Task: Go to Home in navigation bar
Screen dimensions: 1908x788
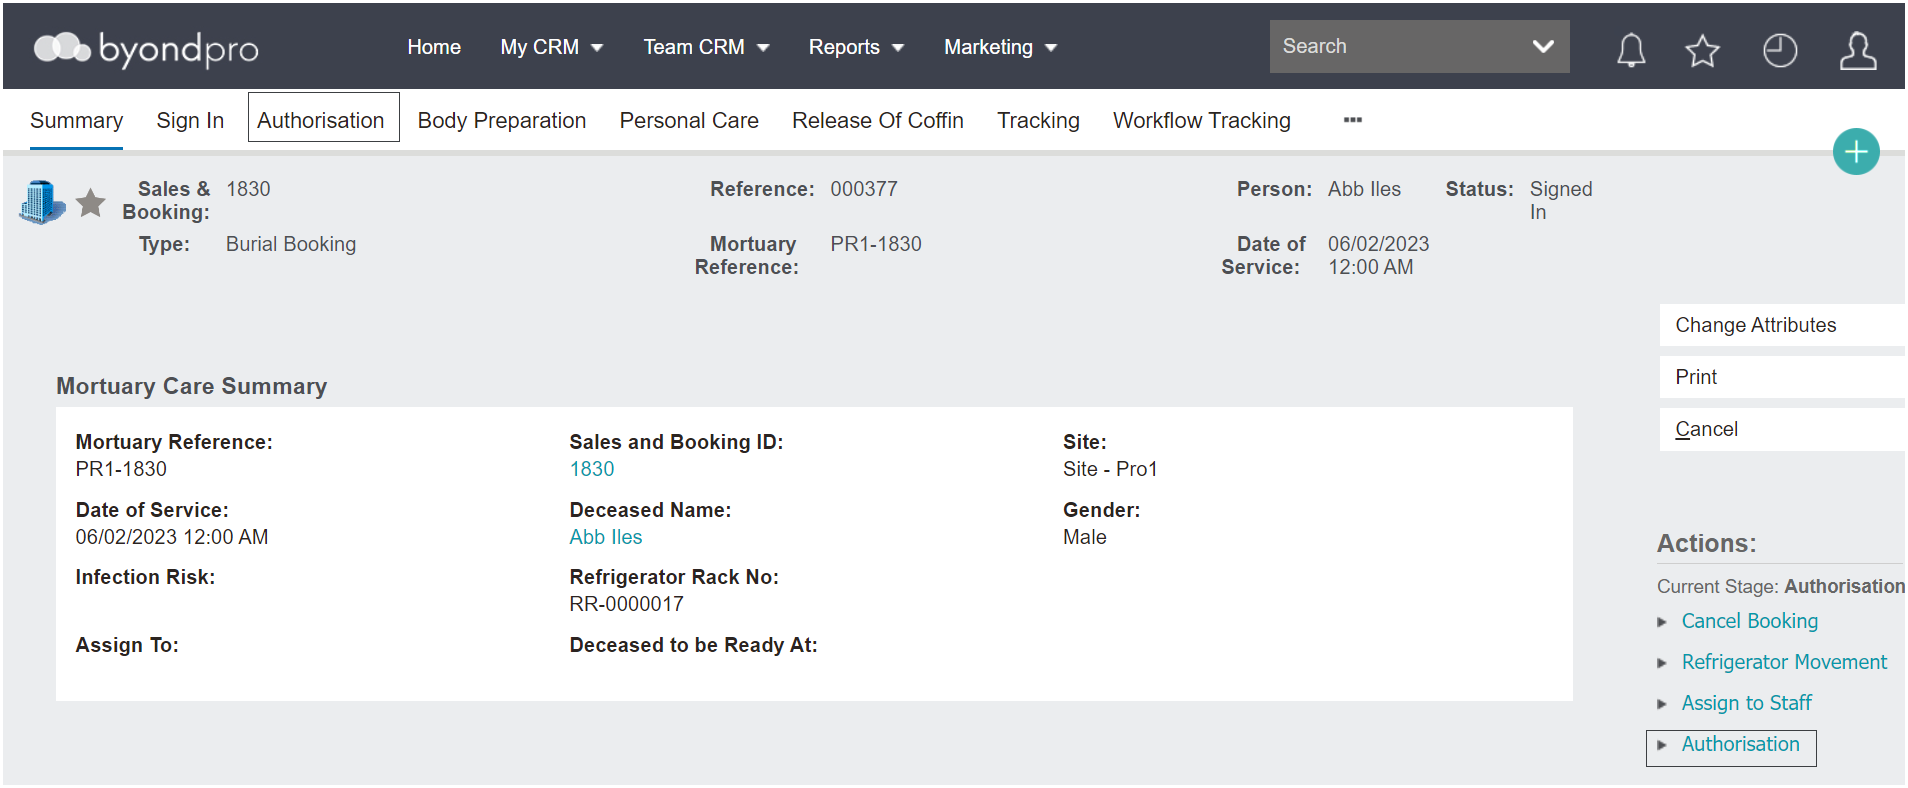Action: [434, 47]
